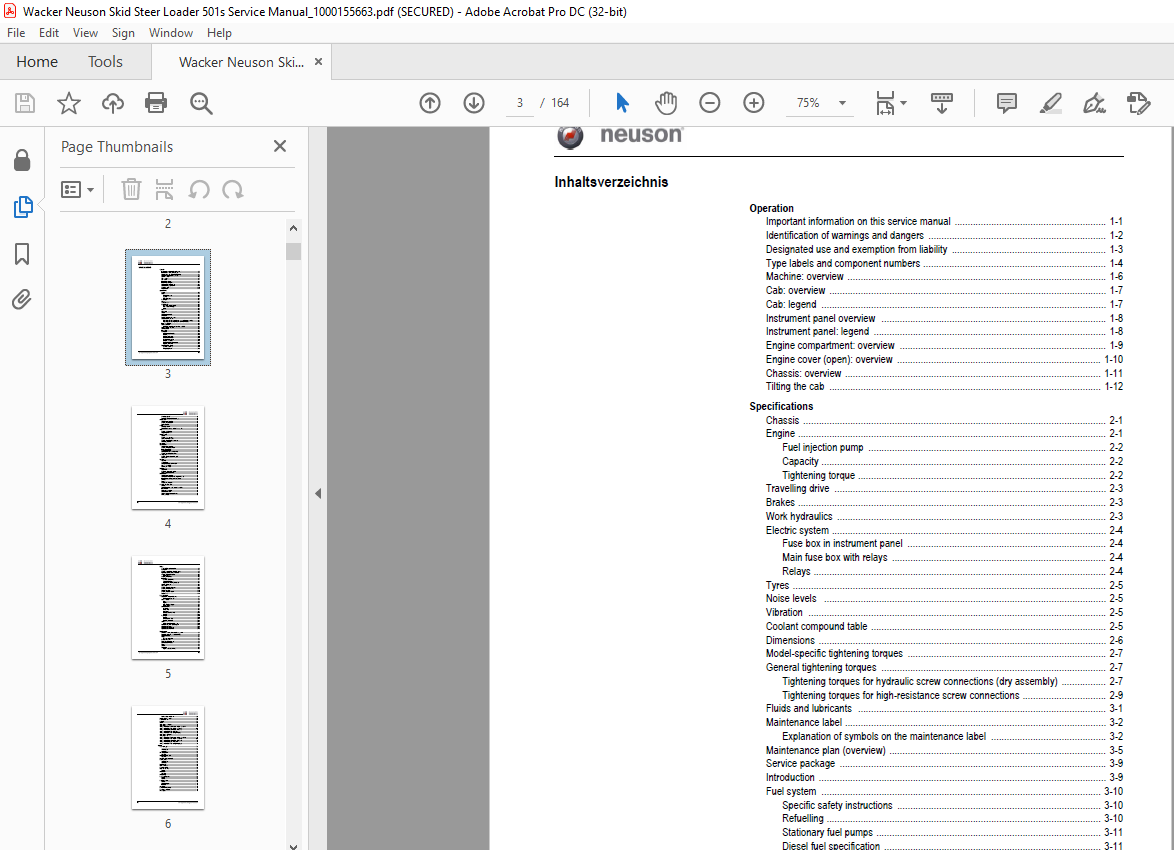Image resolution: width=1174 pixels, height=850 pixels.
Task: Click the page number input field
Action: pyautogui.click(x=520, y=103)
